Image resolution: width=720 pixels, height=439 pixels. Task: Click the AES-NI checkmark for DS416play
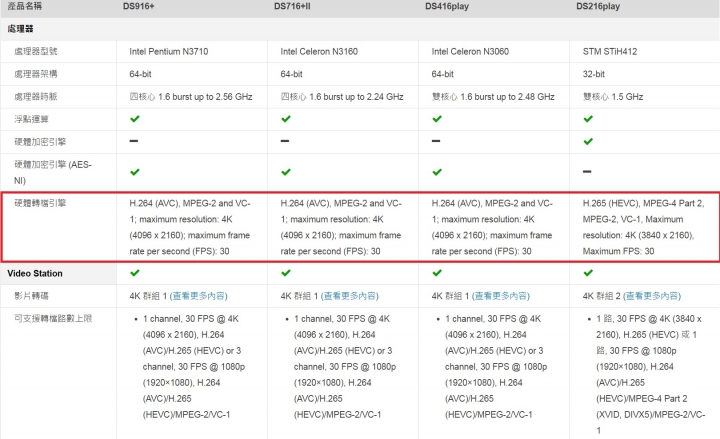(437, 172)
